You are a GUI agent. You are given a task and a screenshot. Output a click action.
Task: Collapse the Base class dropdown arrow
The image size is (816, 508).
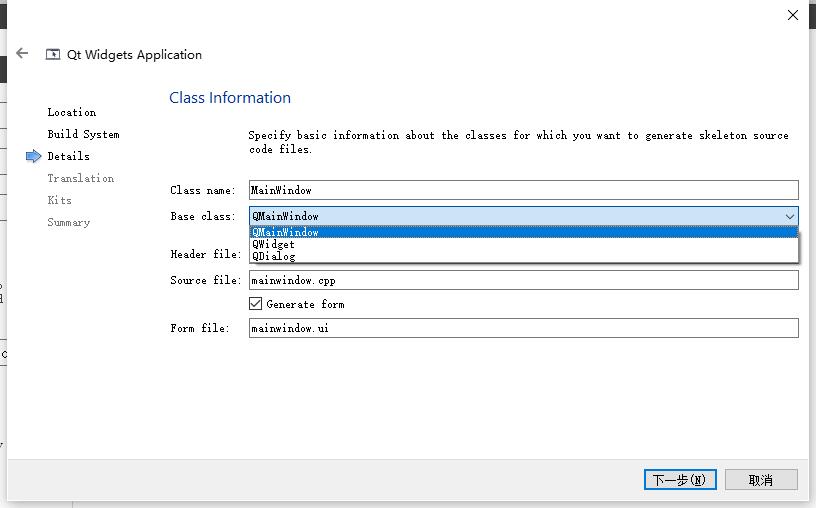(789, 216)
